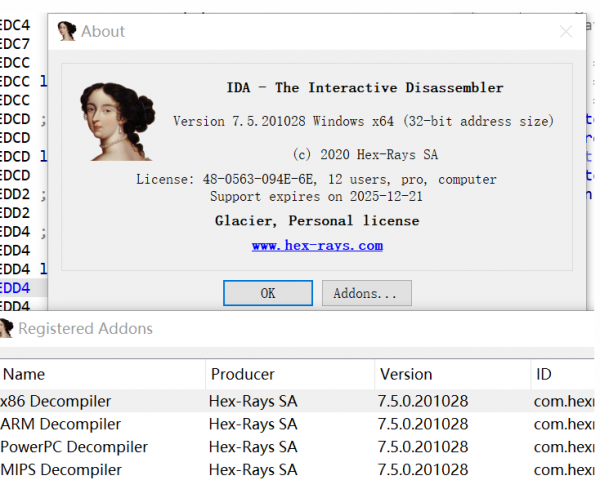Open the Addons... button
Image resolution: width=600 pixels, height=480 pixels.
[x=367, y=293]
